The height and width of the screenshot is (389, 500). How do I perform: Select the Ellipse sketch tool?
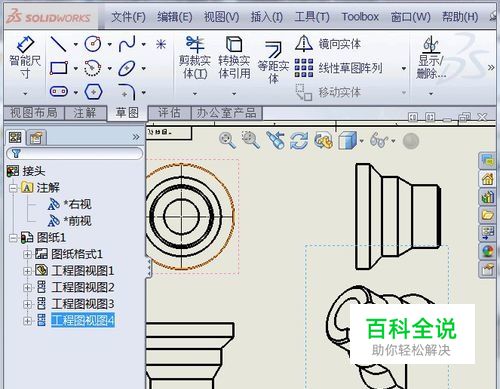pos(127,68)
